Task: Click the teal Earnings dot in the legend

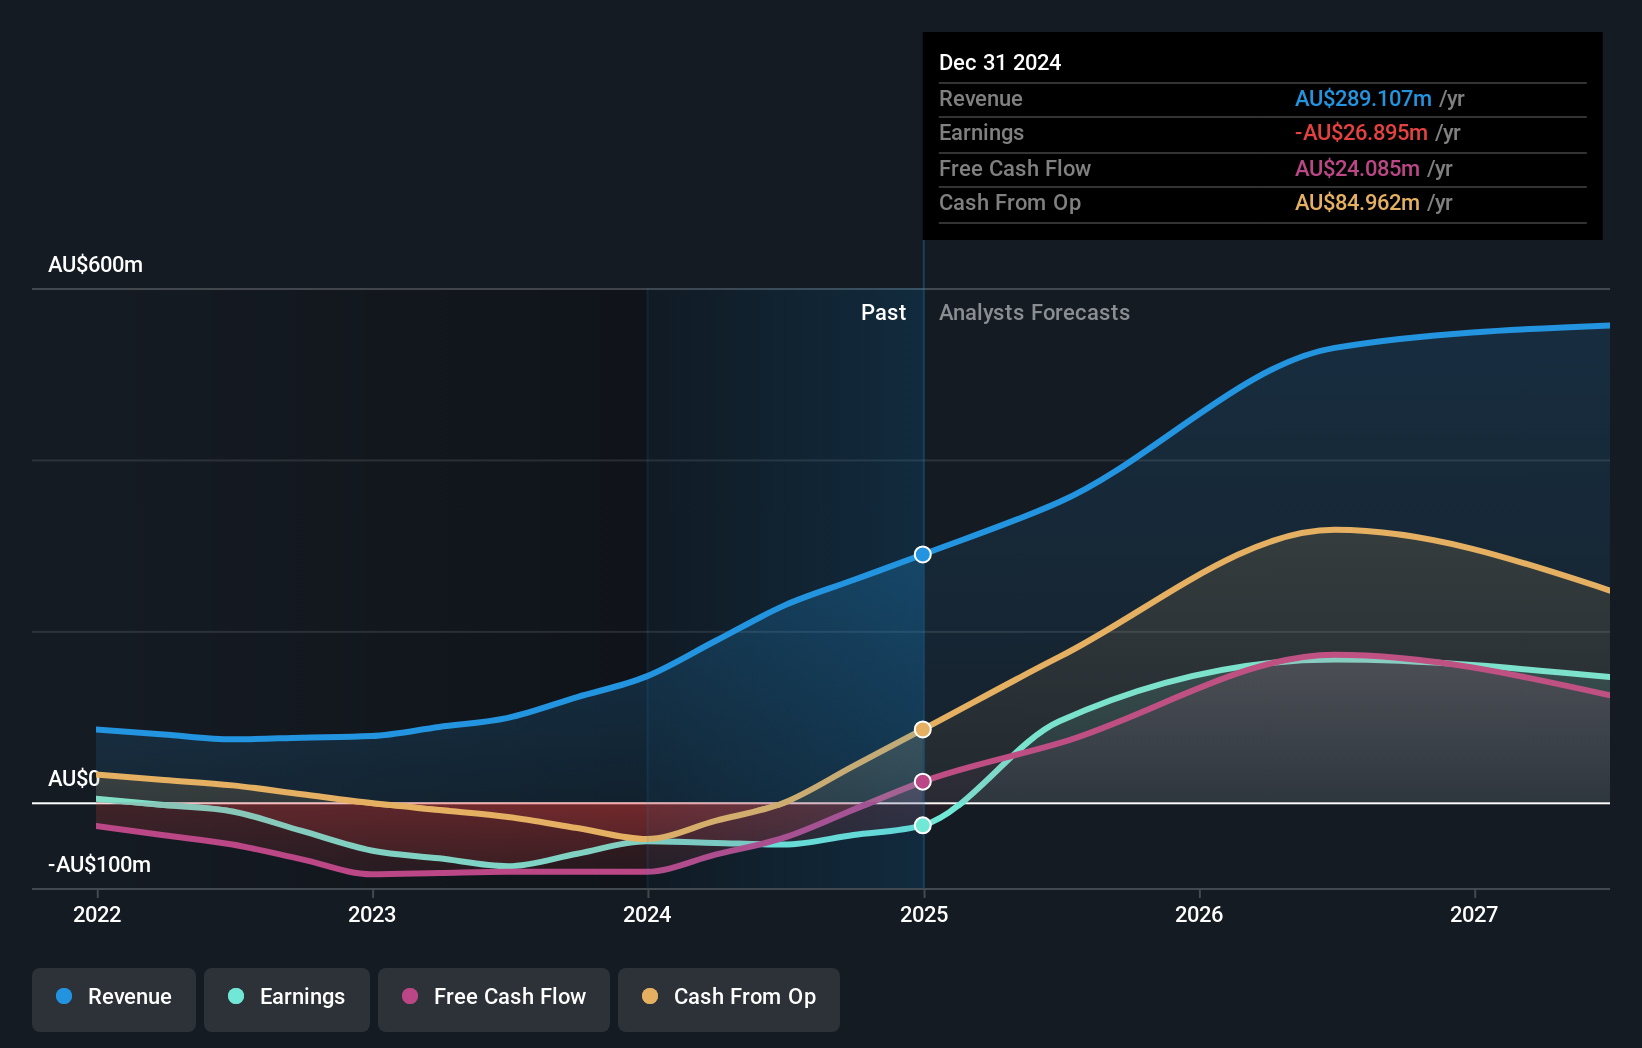Action: (x=234, y=997)
